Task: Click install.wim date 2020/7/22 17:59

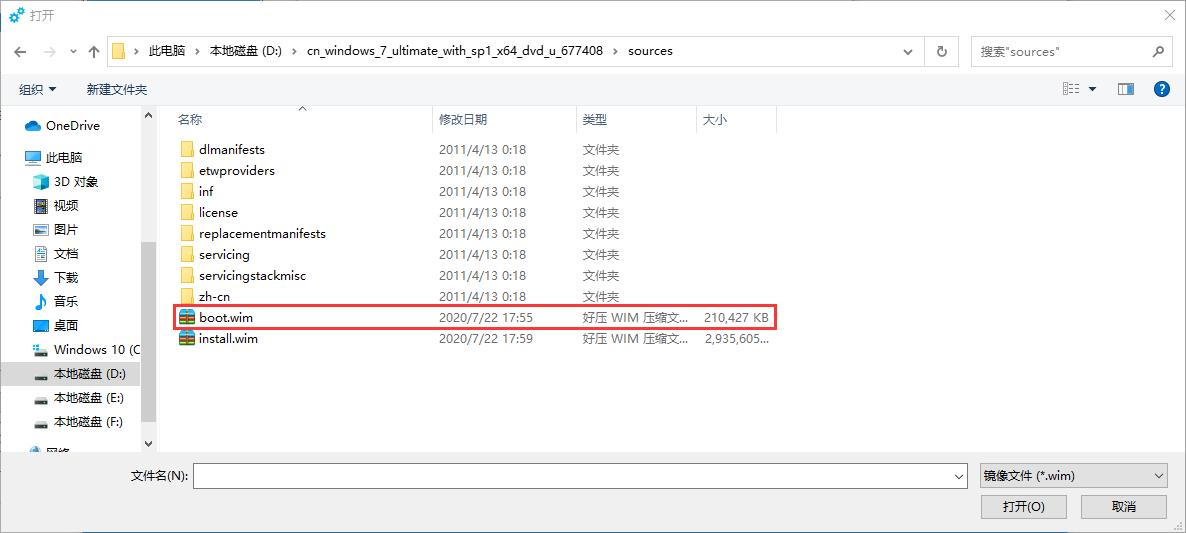Action: coord(486,339)
